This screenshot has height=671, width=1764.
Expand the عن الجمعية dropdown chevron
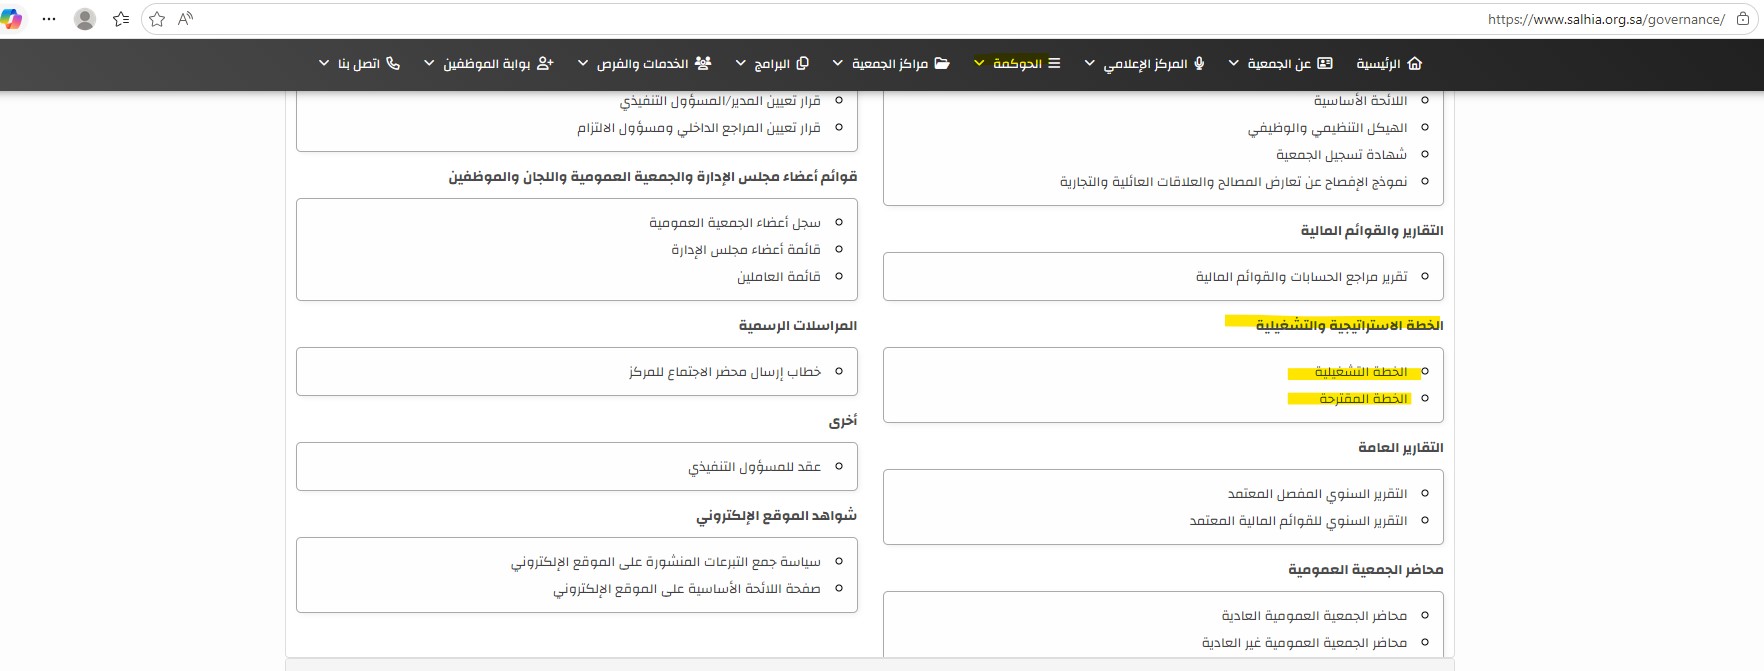coord(1233,63)
